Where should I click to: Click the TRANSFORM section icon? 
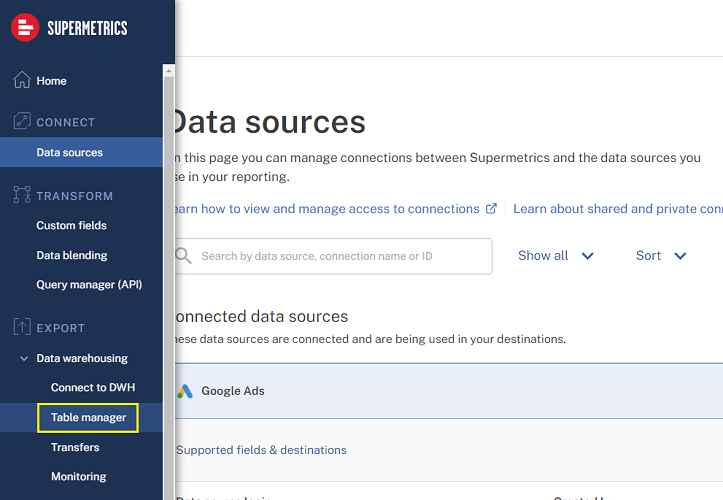22,195
